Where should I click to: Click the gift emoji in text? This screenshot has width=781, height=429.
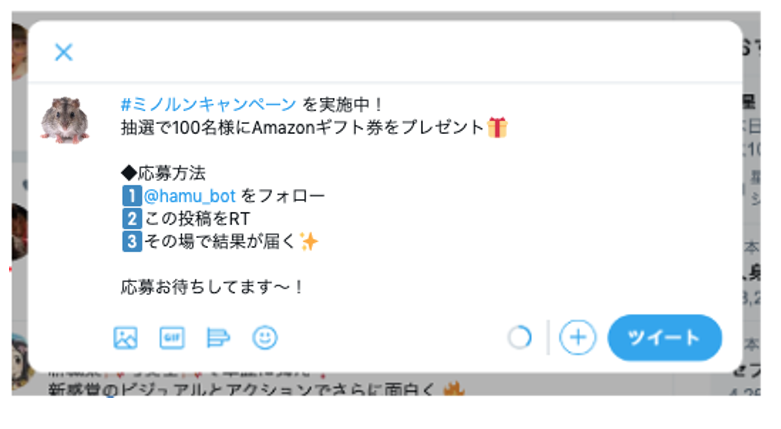(497, 128)
